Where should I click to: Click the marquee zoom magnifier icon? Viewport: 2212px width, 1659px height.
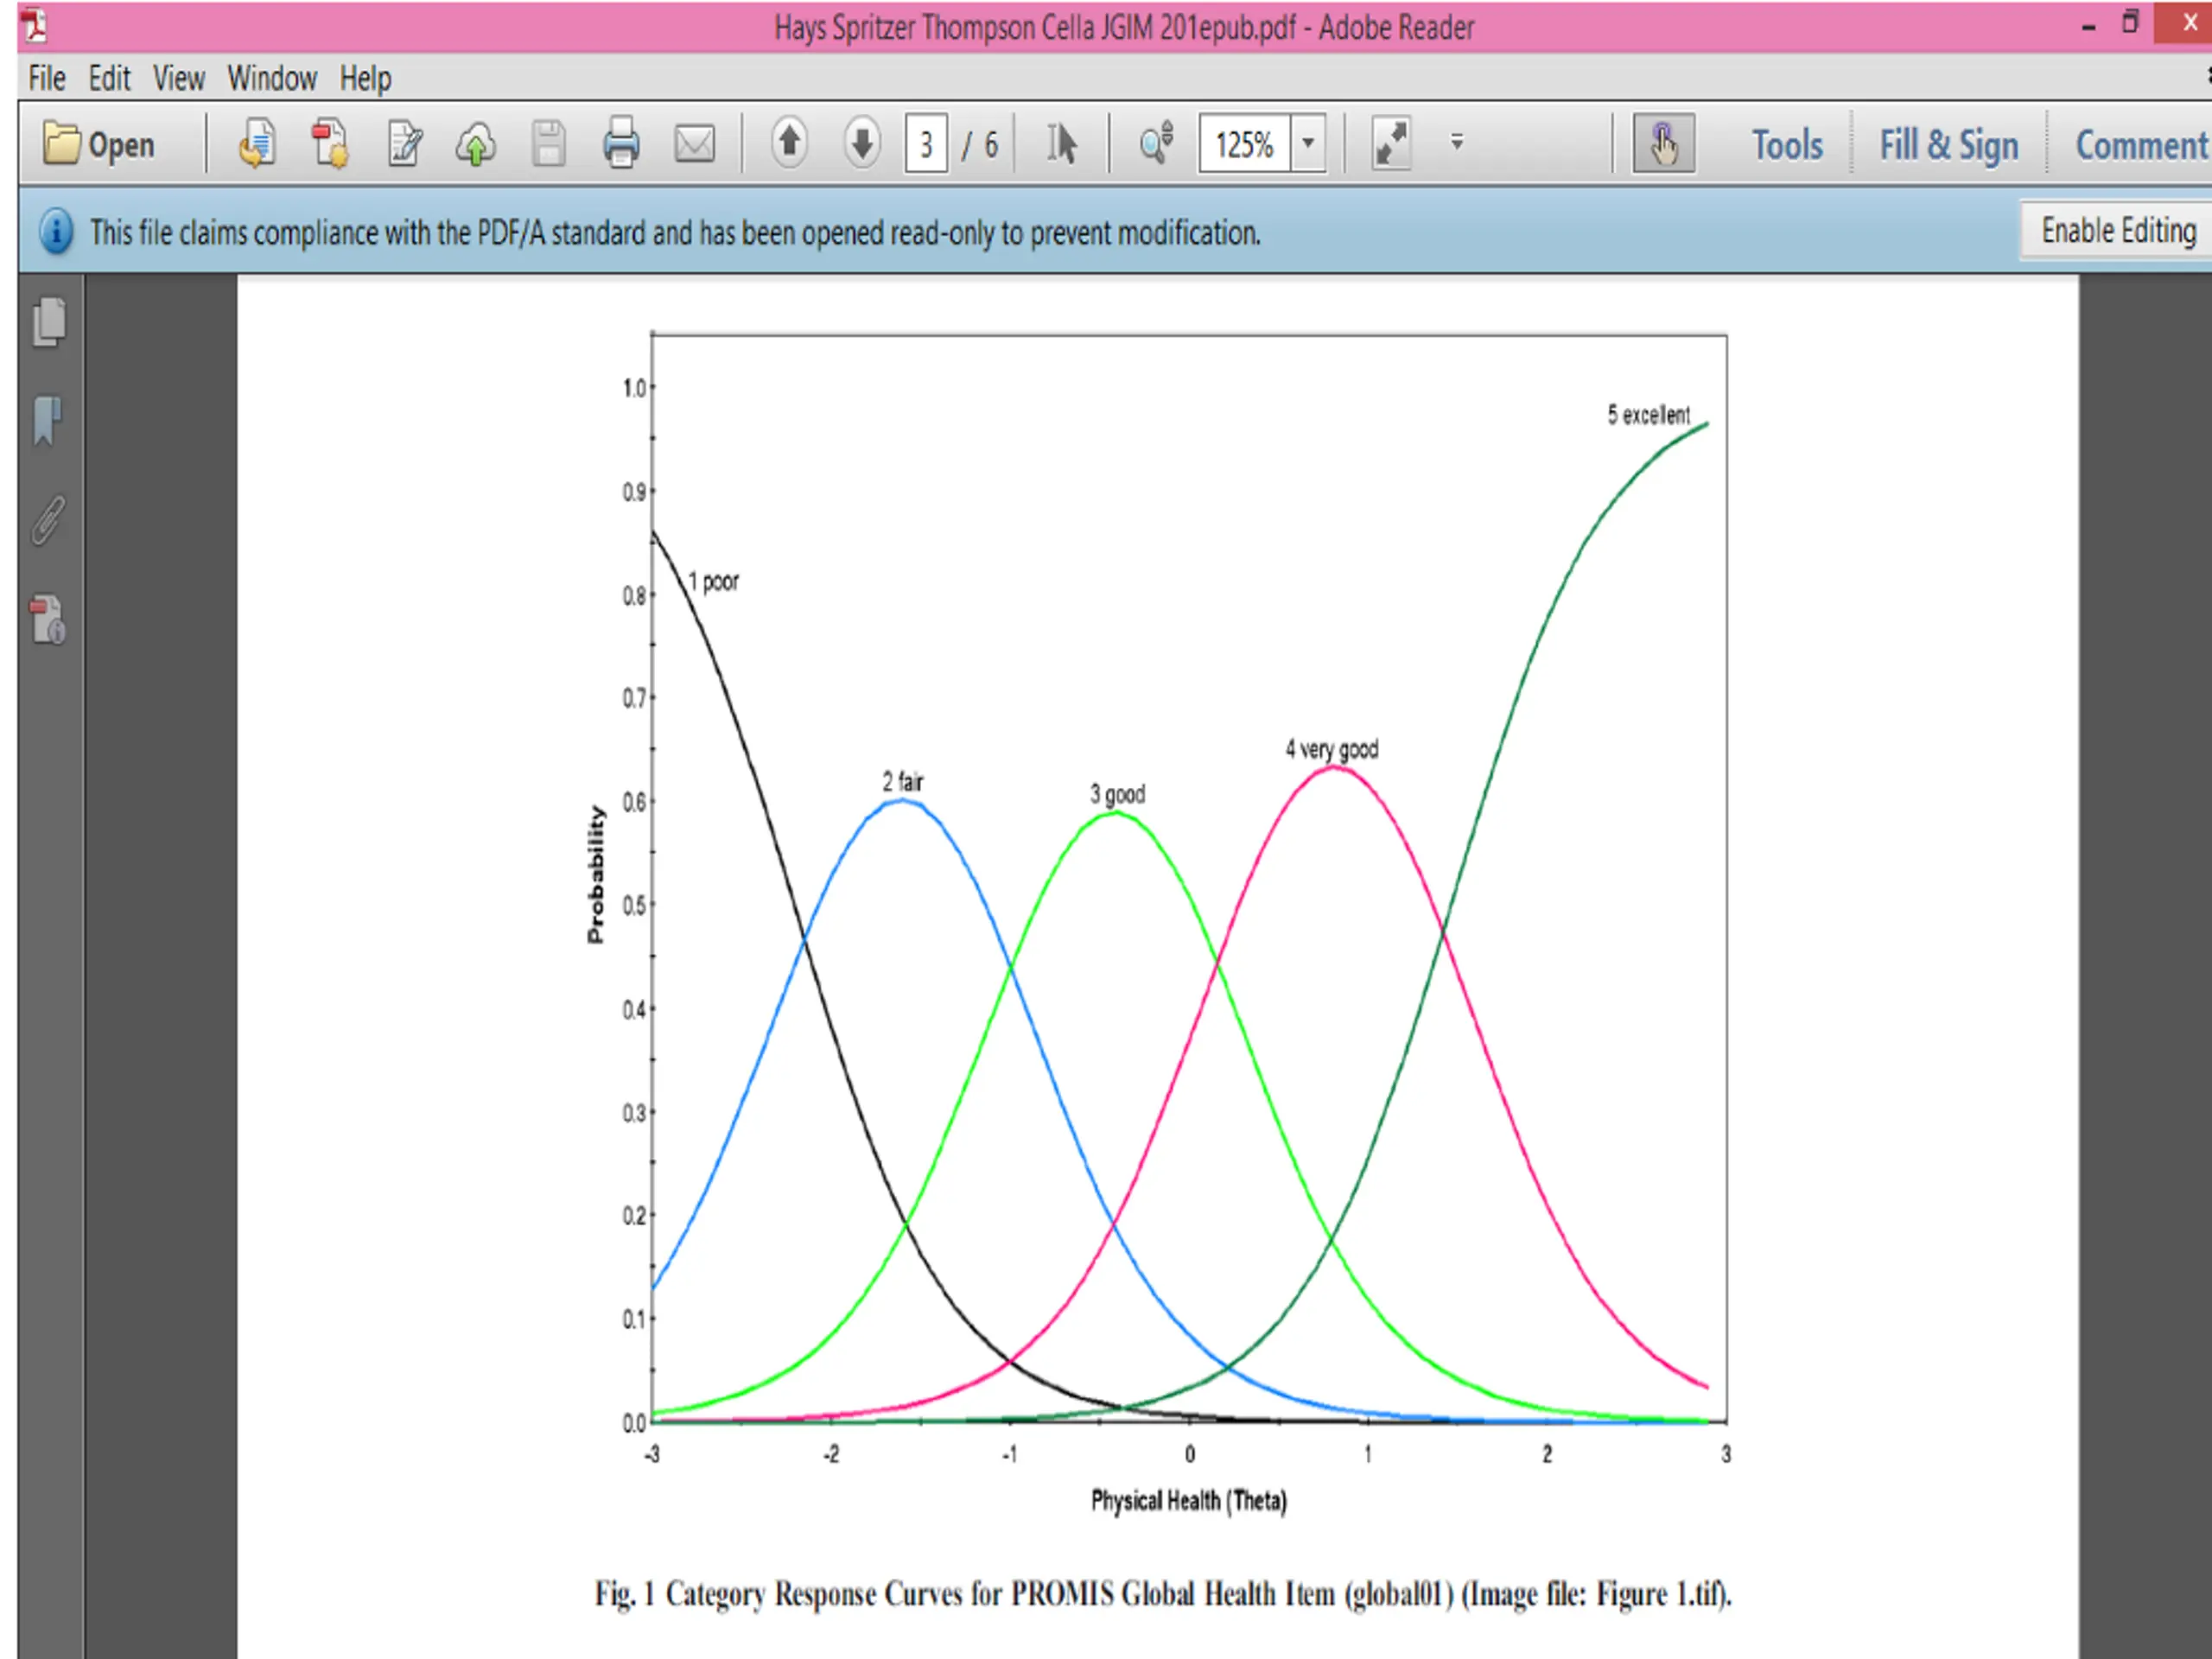pyautogui.click(x=1156, y=144)
